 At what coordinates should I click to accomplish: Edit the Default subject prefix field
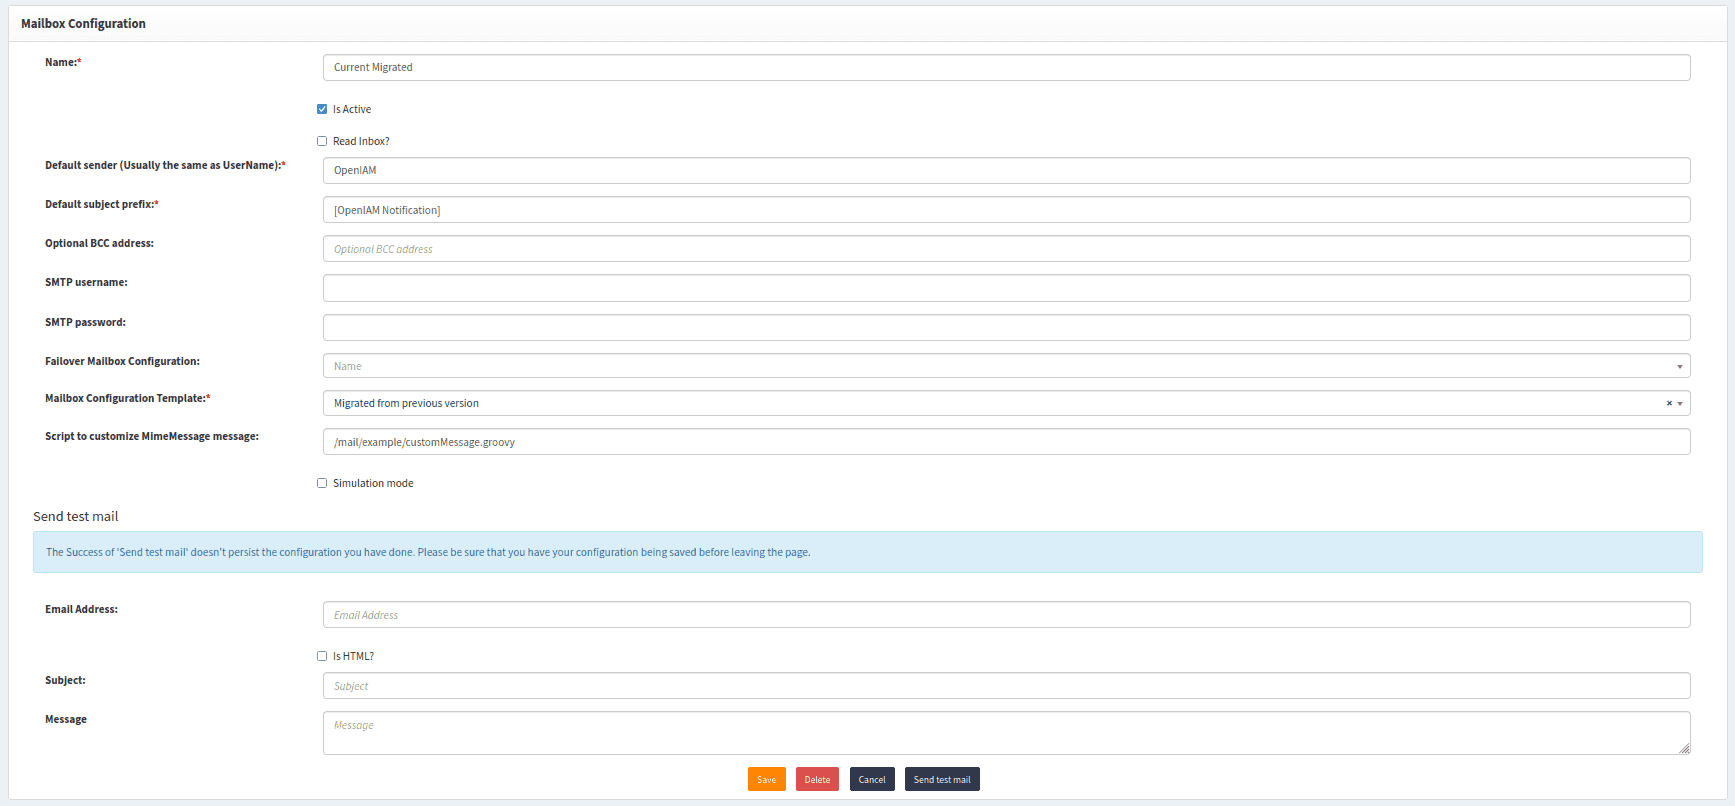(x=1005, y=210)
